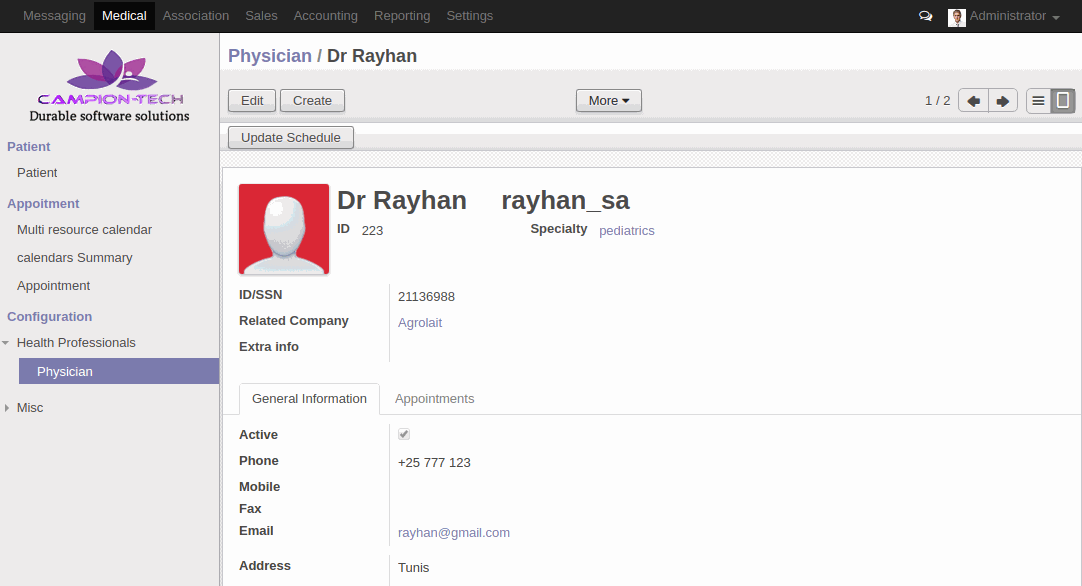1082x586 pixels.
Task: Click the phone number +25 777 123
Action: click(434, 462)
